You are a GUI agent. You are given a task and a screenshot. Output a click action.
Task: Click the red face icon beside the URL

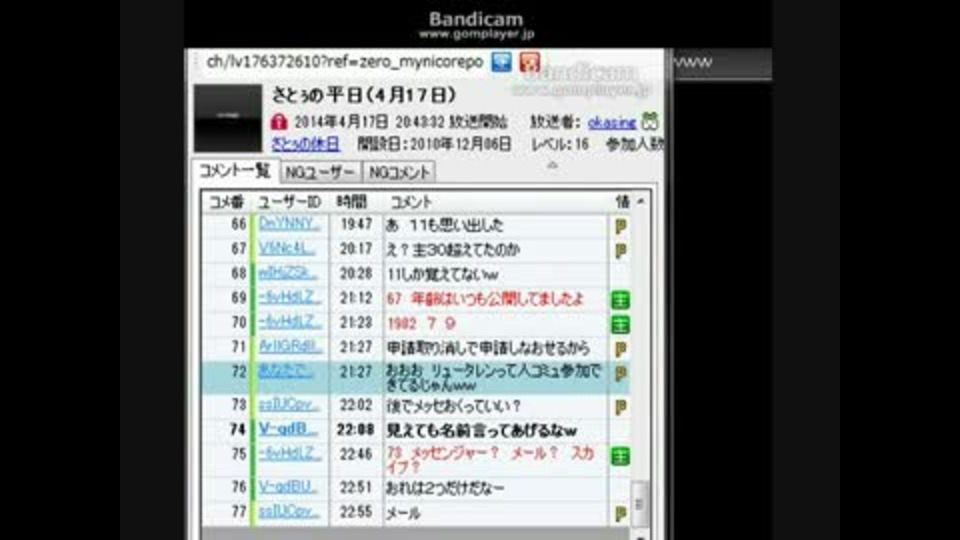[x=530, y=62]
